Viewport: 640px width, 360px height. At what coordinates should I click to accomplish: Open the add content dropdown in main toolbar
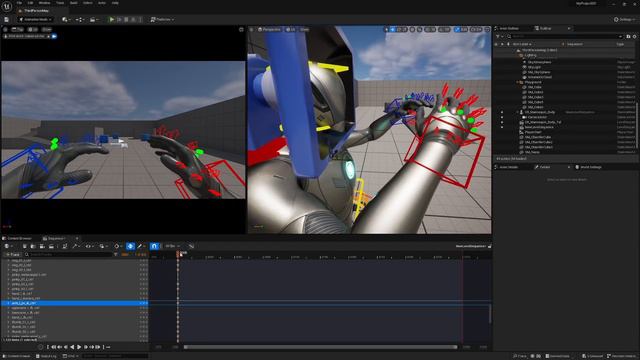66,20
